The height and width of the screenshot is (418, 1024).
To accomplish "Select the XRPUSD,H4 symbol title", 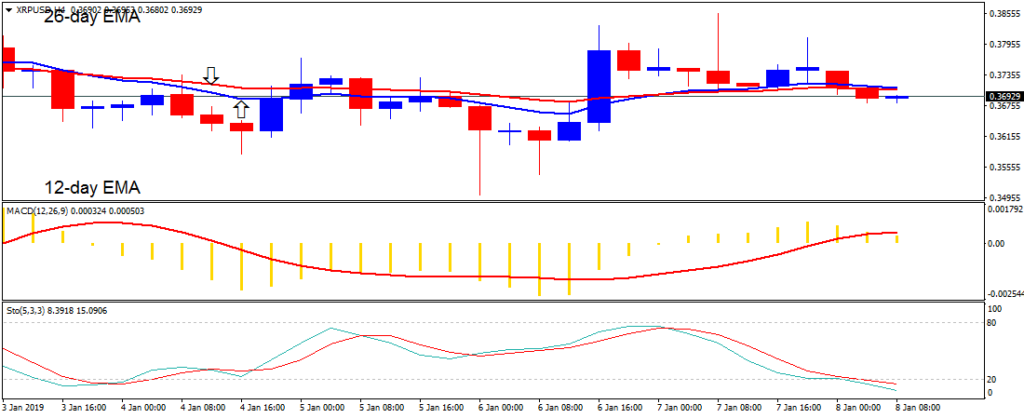I will (x=40, y=9).
